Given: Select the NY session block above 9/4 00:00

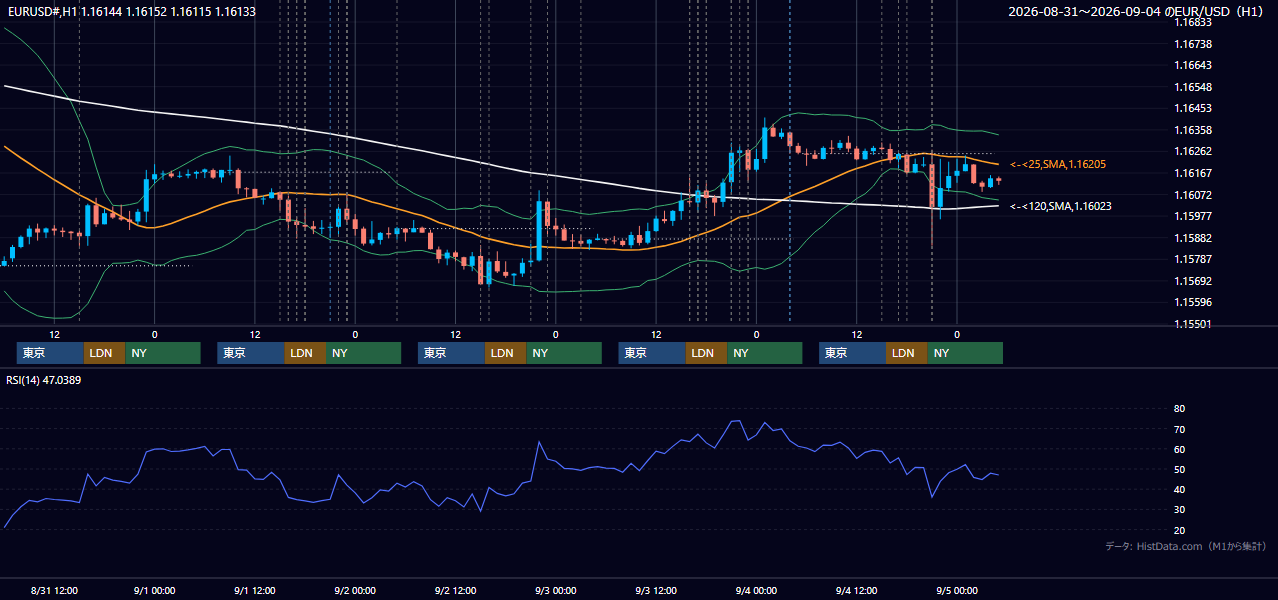Looking at the screenshot, I should point(764,353).
